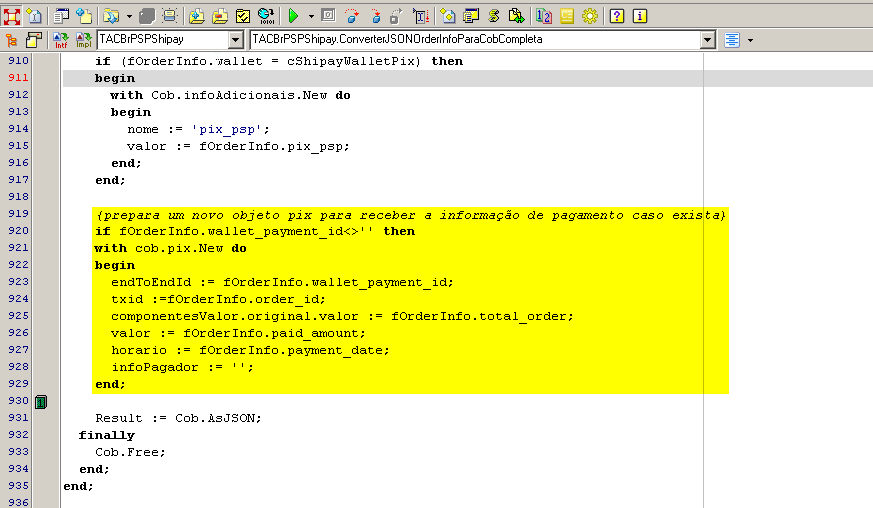Click the new unit document icon
873x508 pixels.
tap(35, 16)
